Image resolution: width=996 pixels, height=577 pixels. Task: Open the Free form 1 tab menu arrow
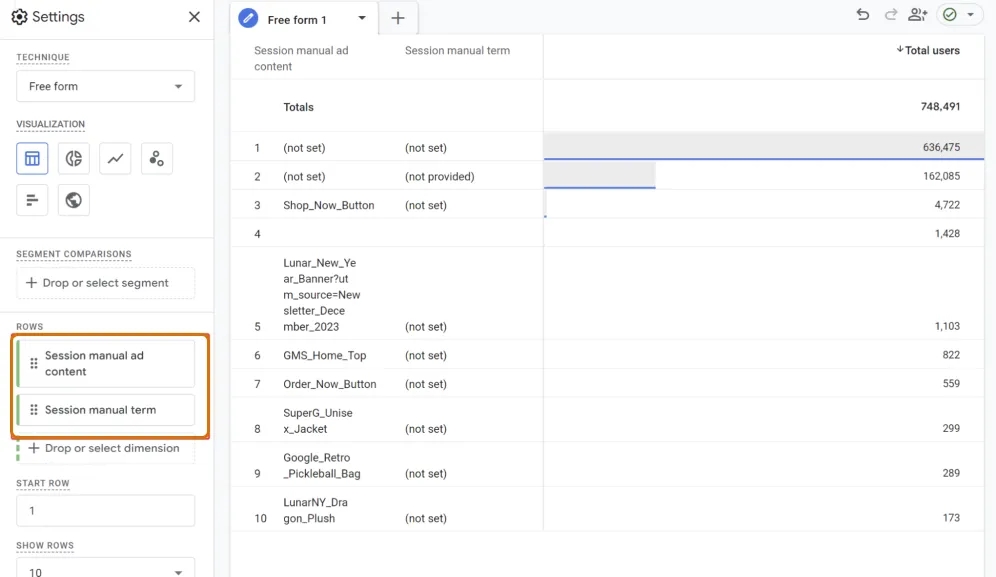click(362, 18)
